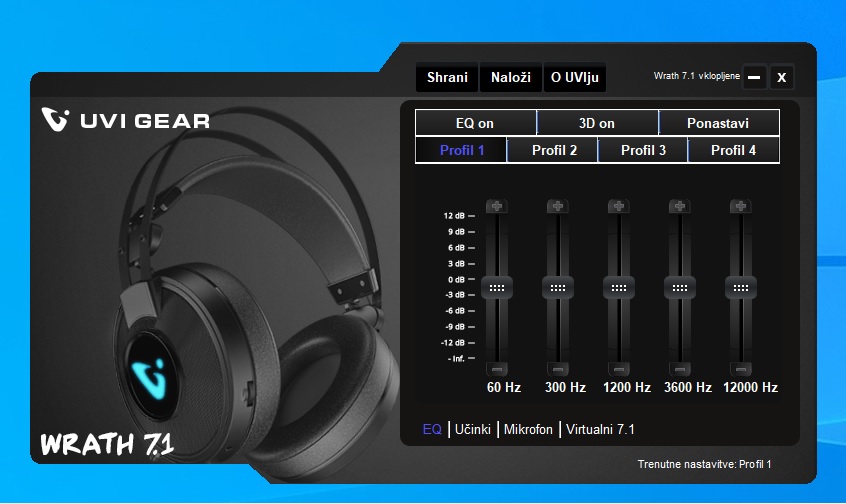Screen dimensions: 846x504
Task: Open the O UVIju about page
Action: tap(575, 77)
